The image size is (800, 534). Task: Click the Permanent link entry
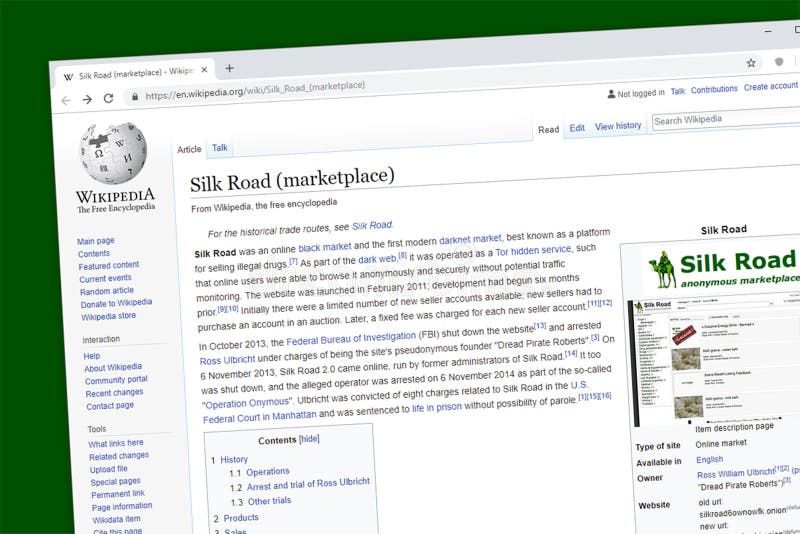118,494
